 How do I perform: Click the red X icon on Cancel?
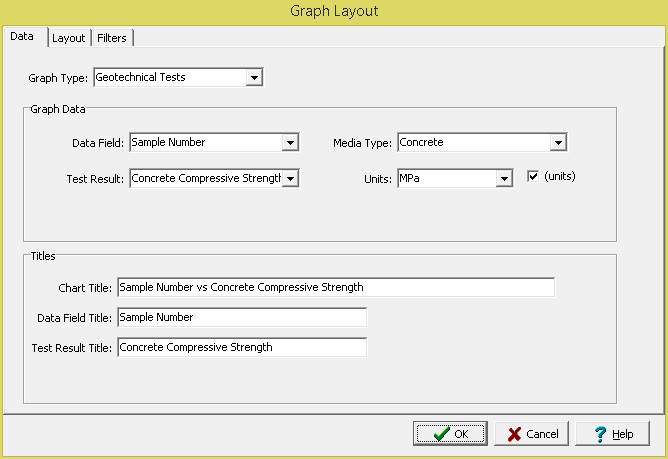click(513, 434)
